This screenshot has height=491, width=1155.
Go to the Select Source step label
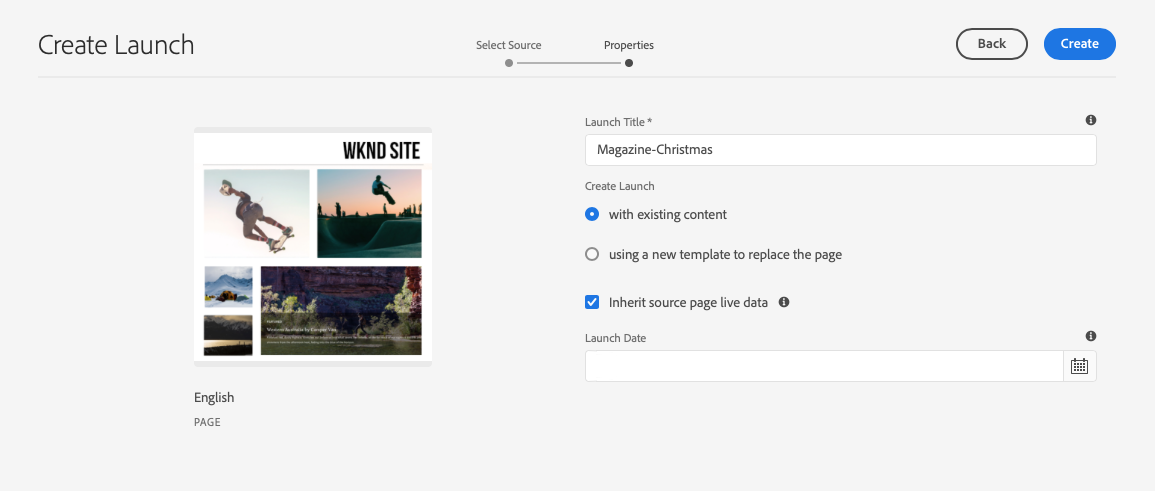[509, 45]
